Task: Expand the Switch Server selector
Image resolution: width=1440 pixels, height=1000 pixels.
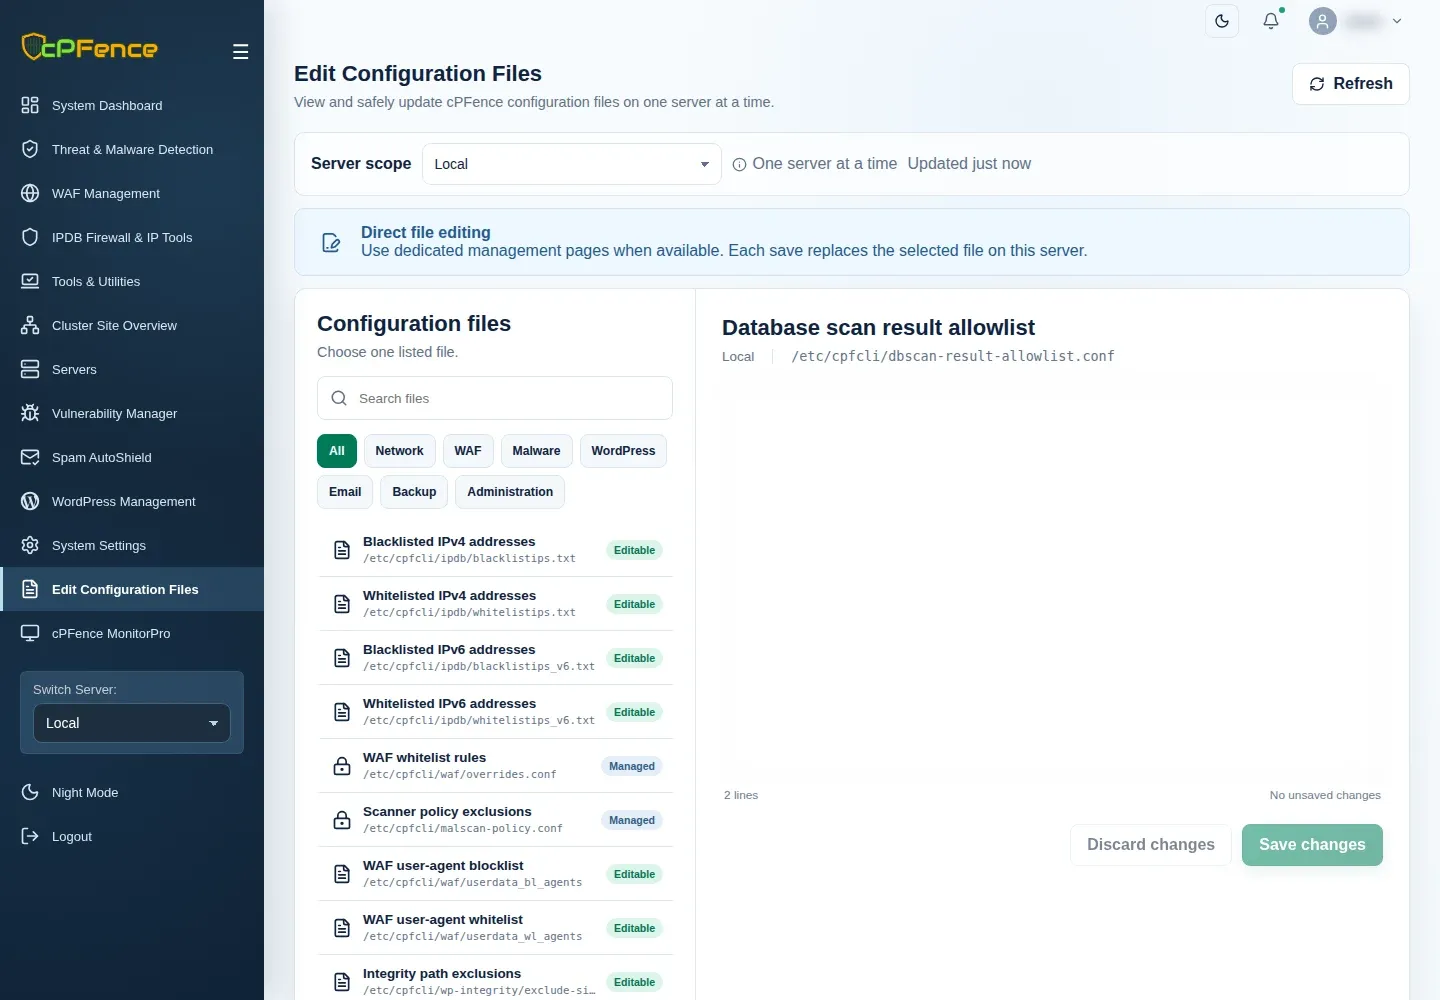Action: 132,723
